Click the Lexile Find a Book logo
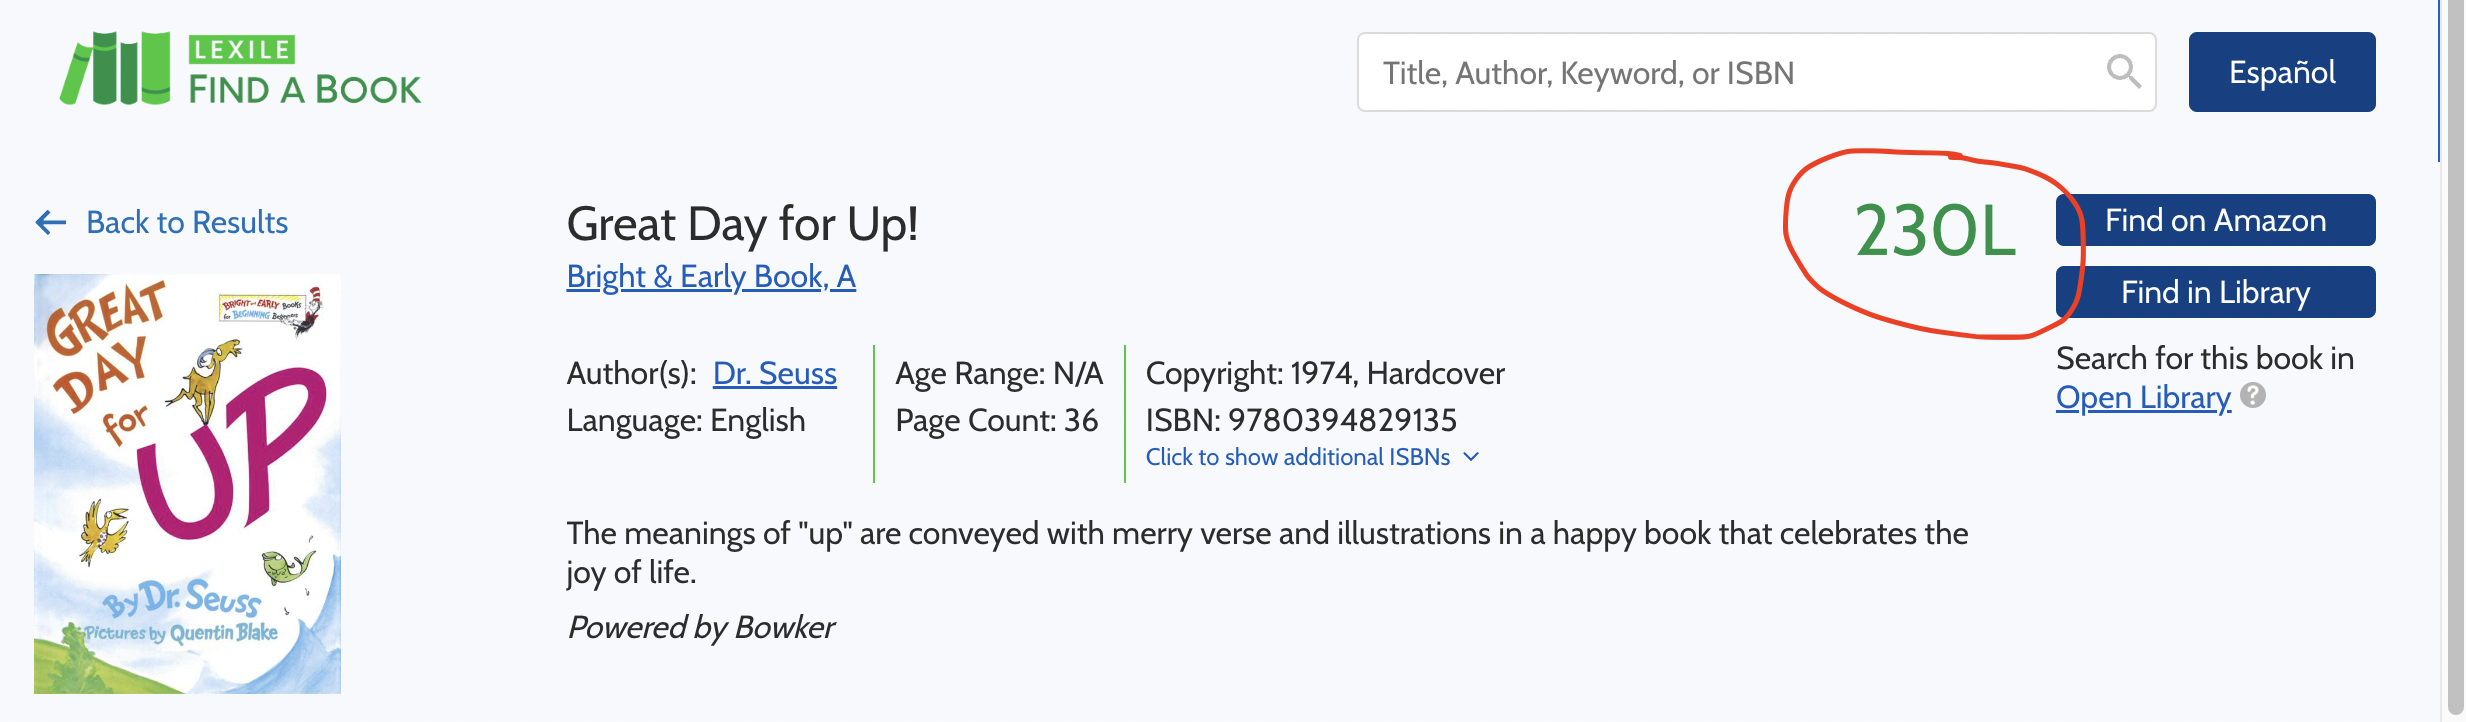Screen dimensions: 2466x722 [240, 70]
